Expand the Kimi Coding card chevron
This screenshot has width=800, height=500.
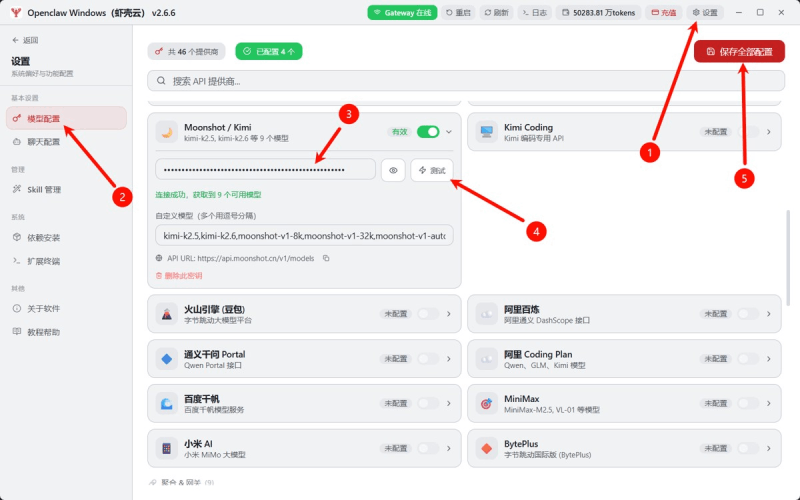point(769,132)
